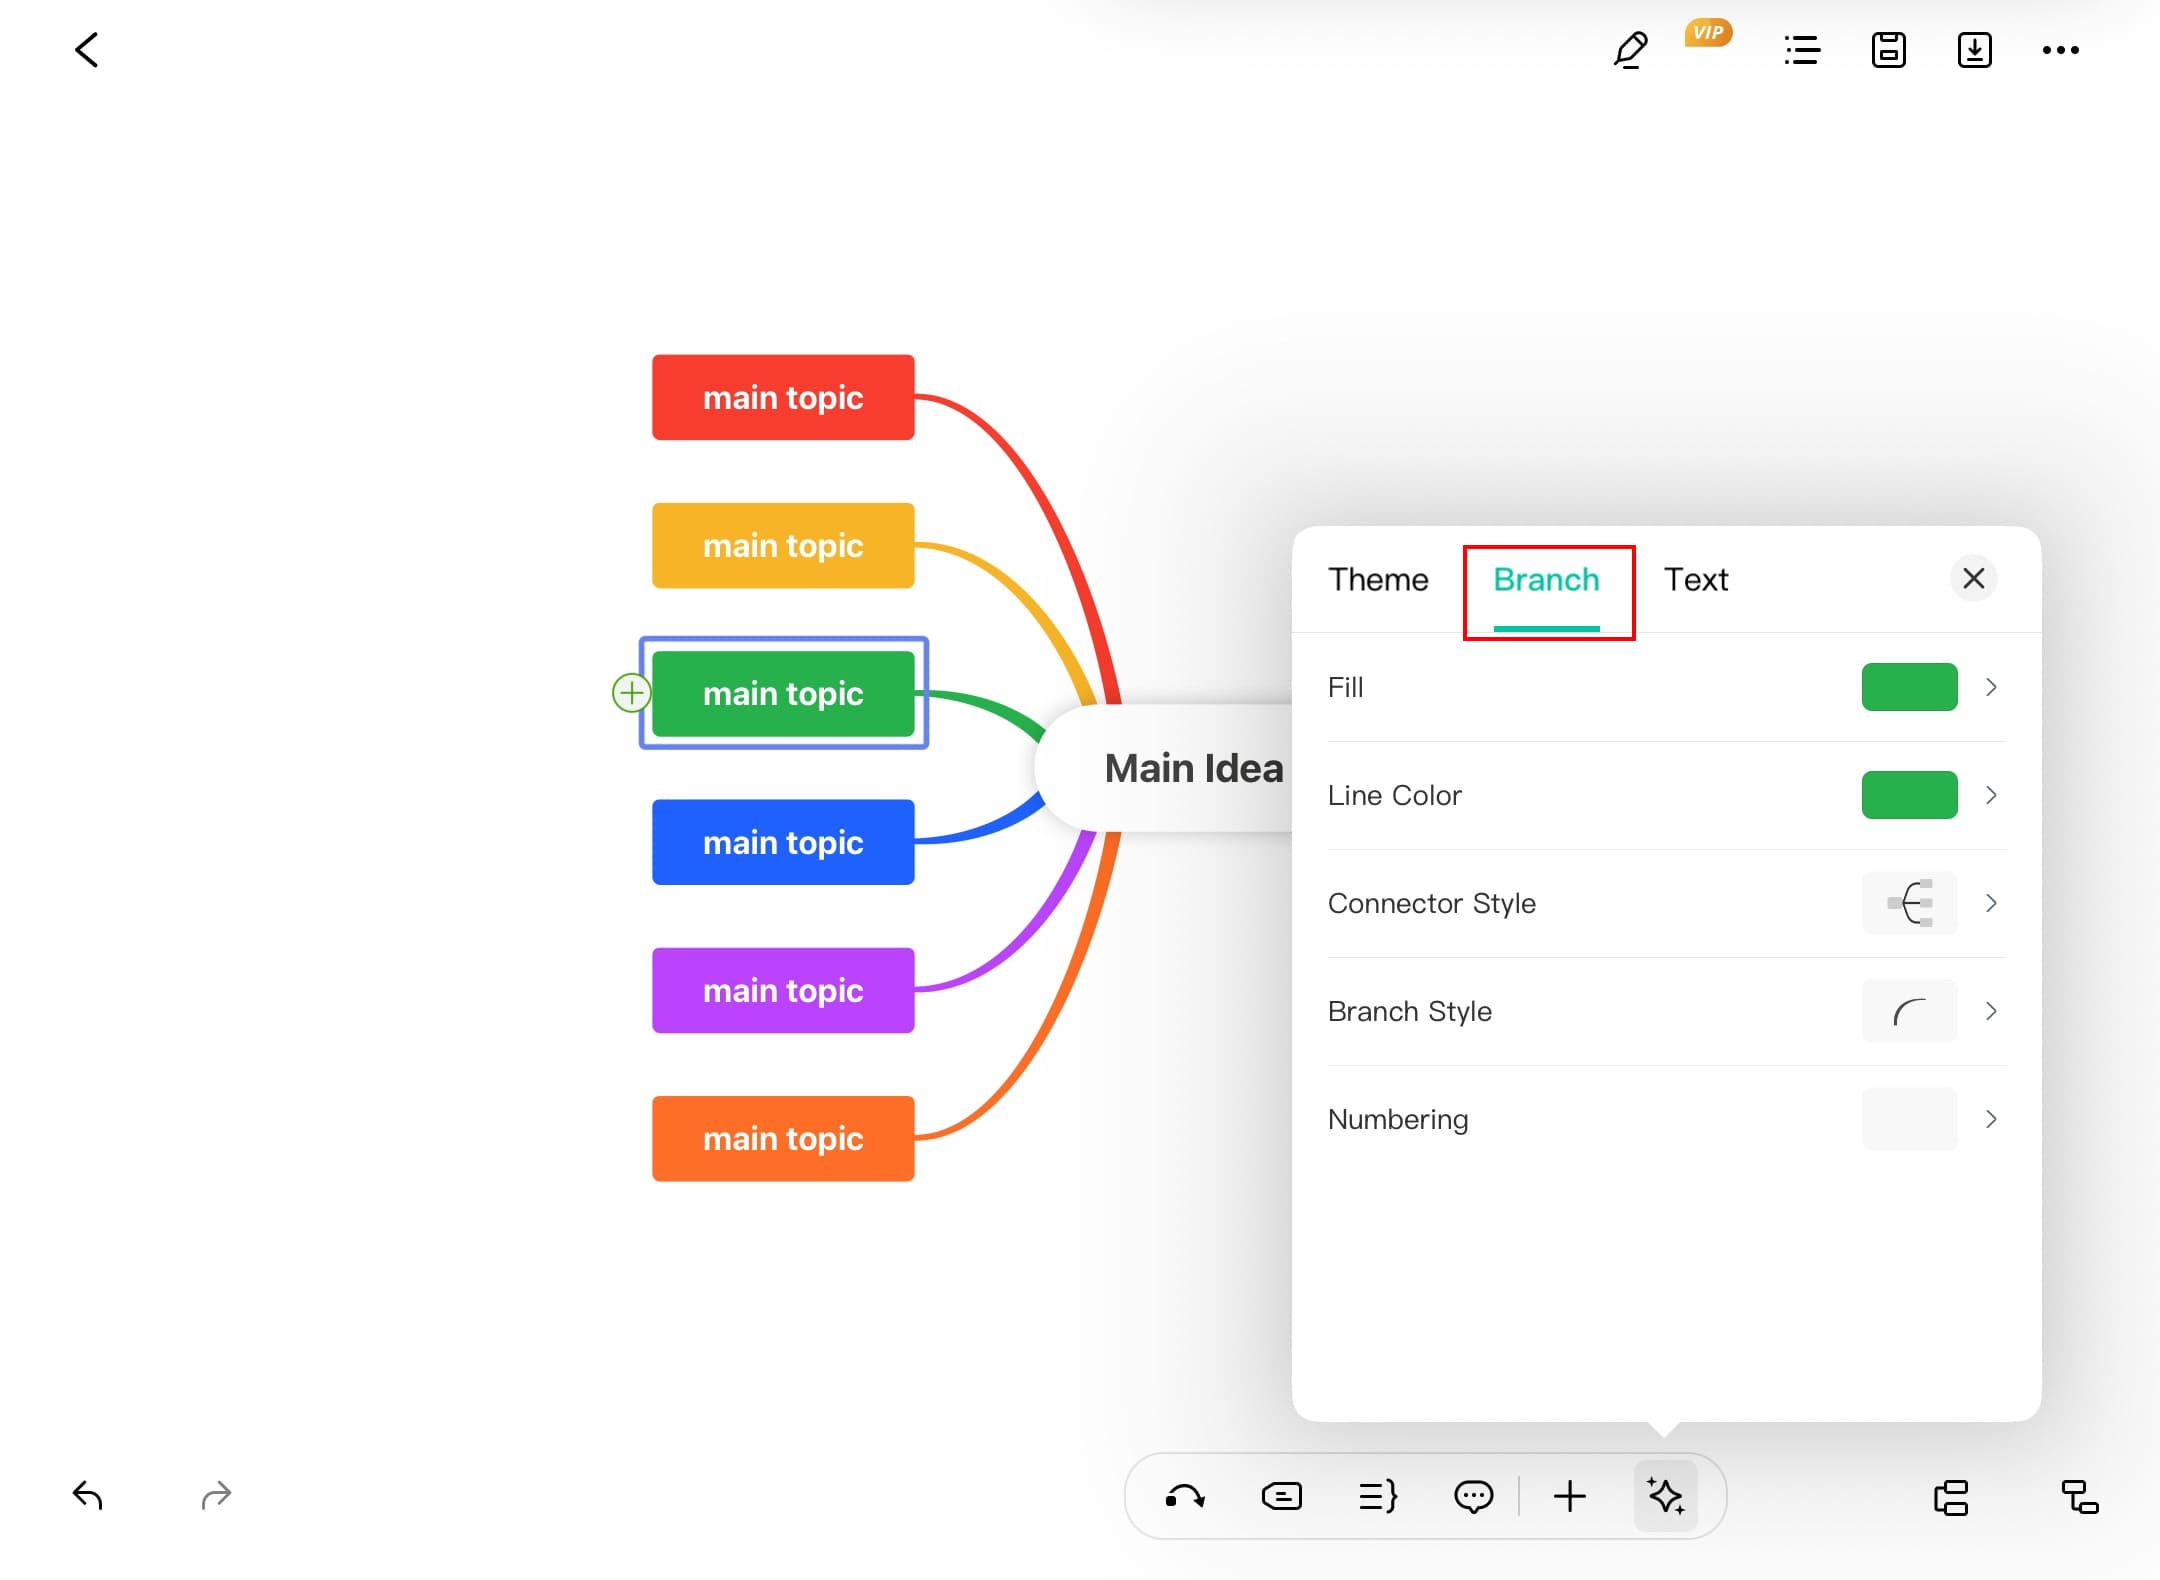Insert a summary bracket

click(1378, 1497)
